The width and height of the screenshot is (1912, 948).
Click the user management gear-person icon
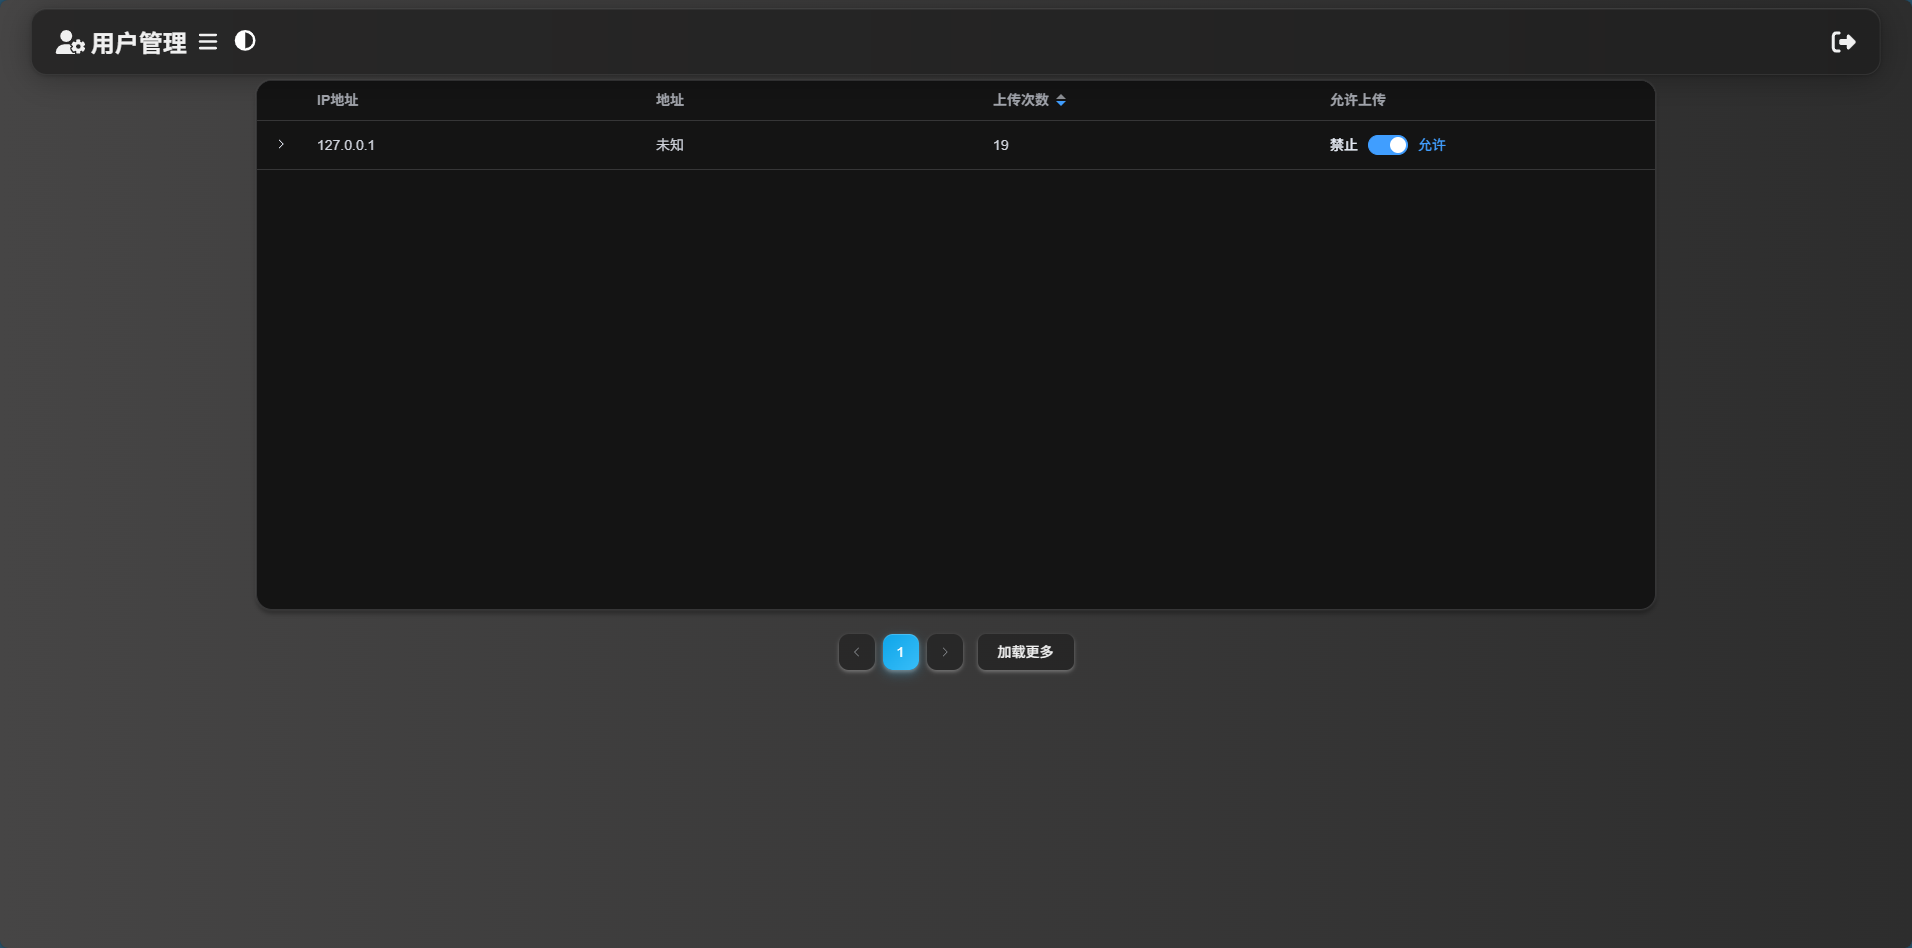69,42
